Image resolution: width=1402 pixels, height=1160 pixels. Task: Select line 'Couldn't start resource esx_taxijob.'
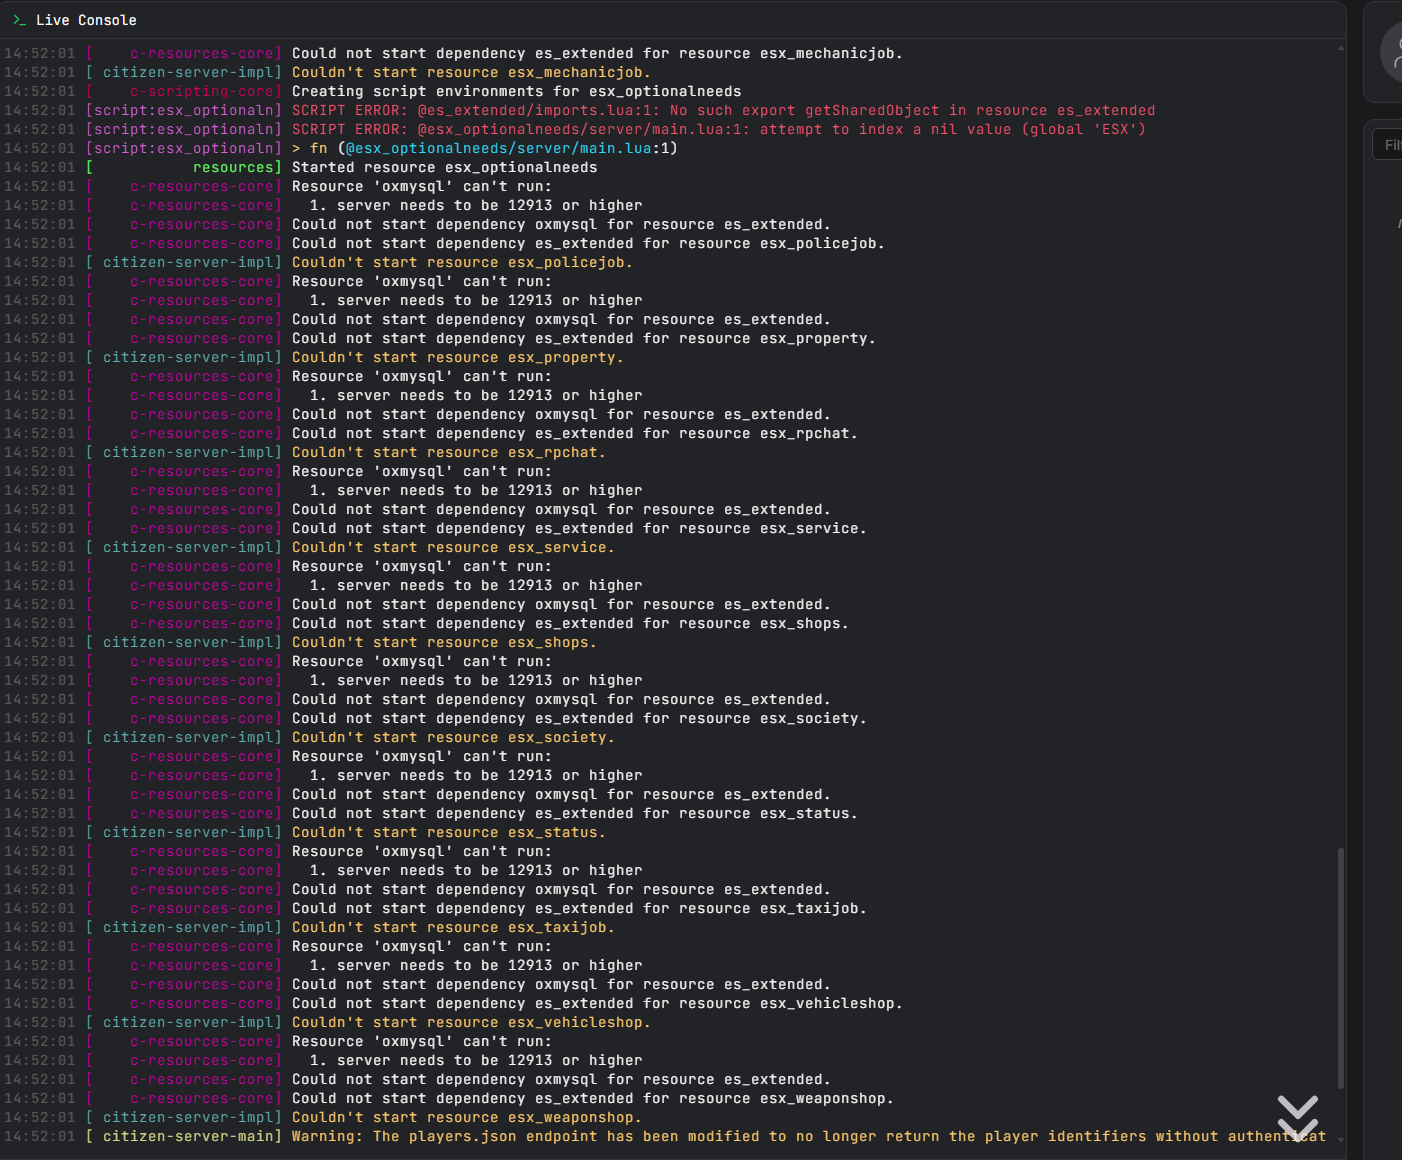pos(453,927)
